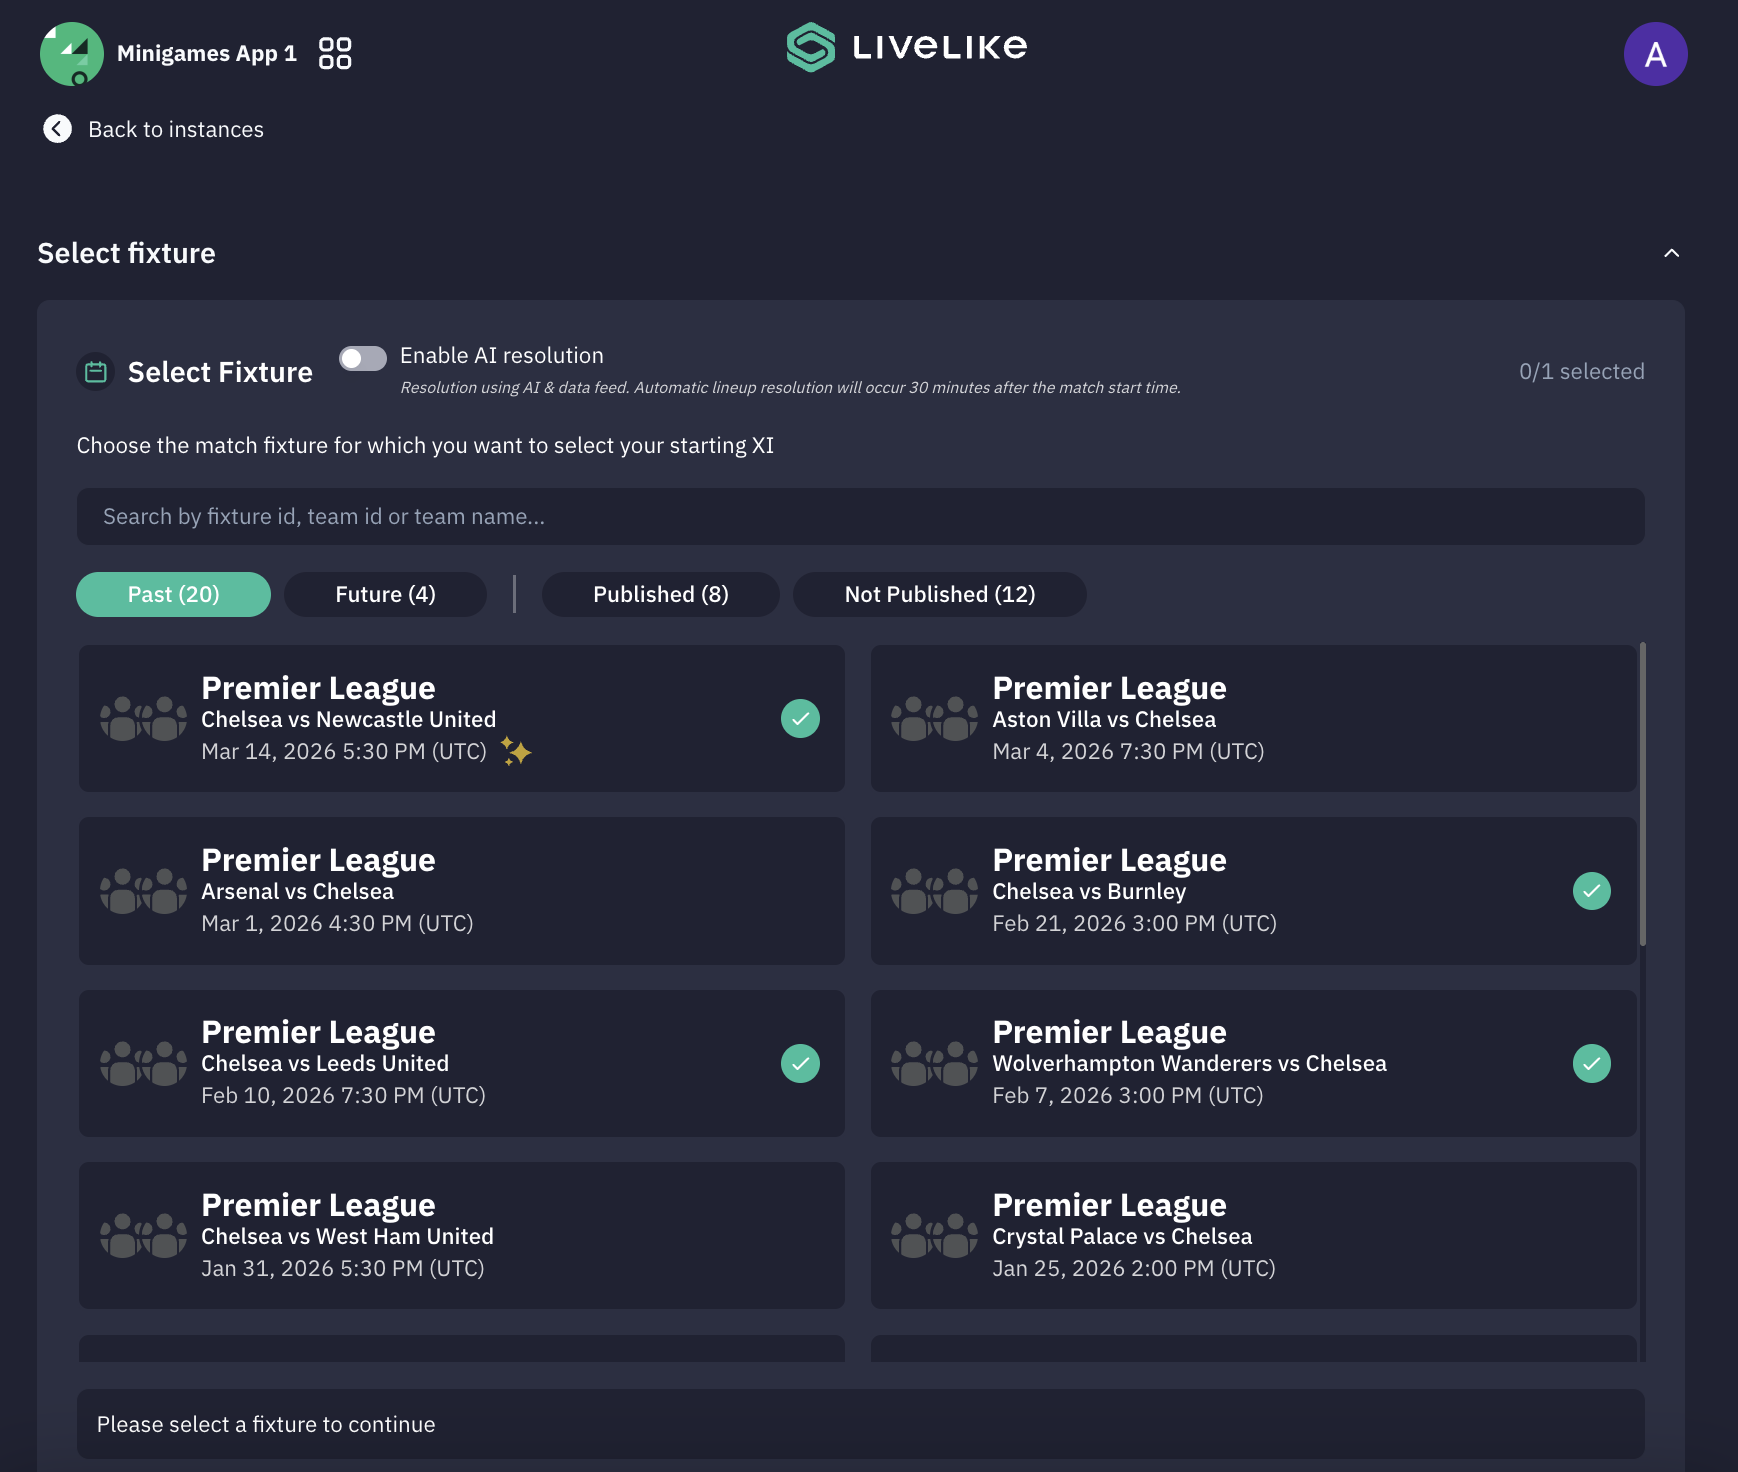Select the Chelsea vs West Ham United fixture
The height and width of the screenshot is (1472, 1738).
(x=462, y=1236)
